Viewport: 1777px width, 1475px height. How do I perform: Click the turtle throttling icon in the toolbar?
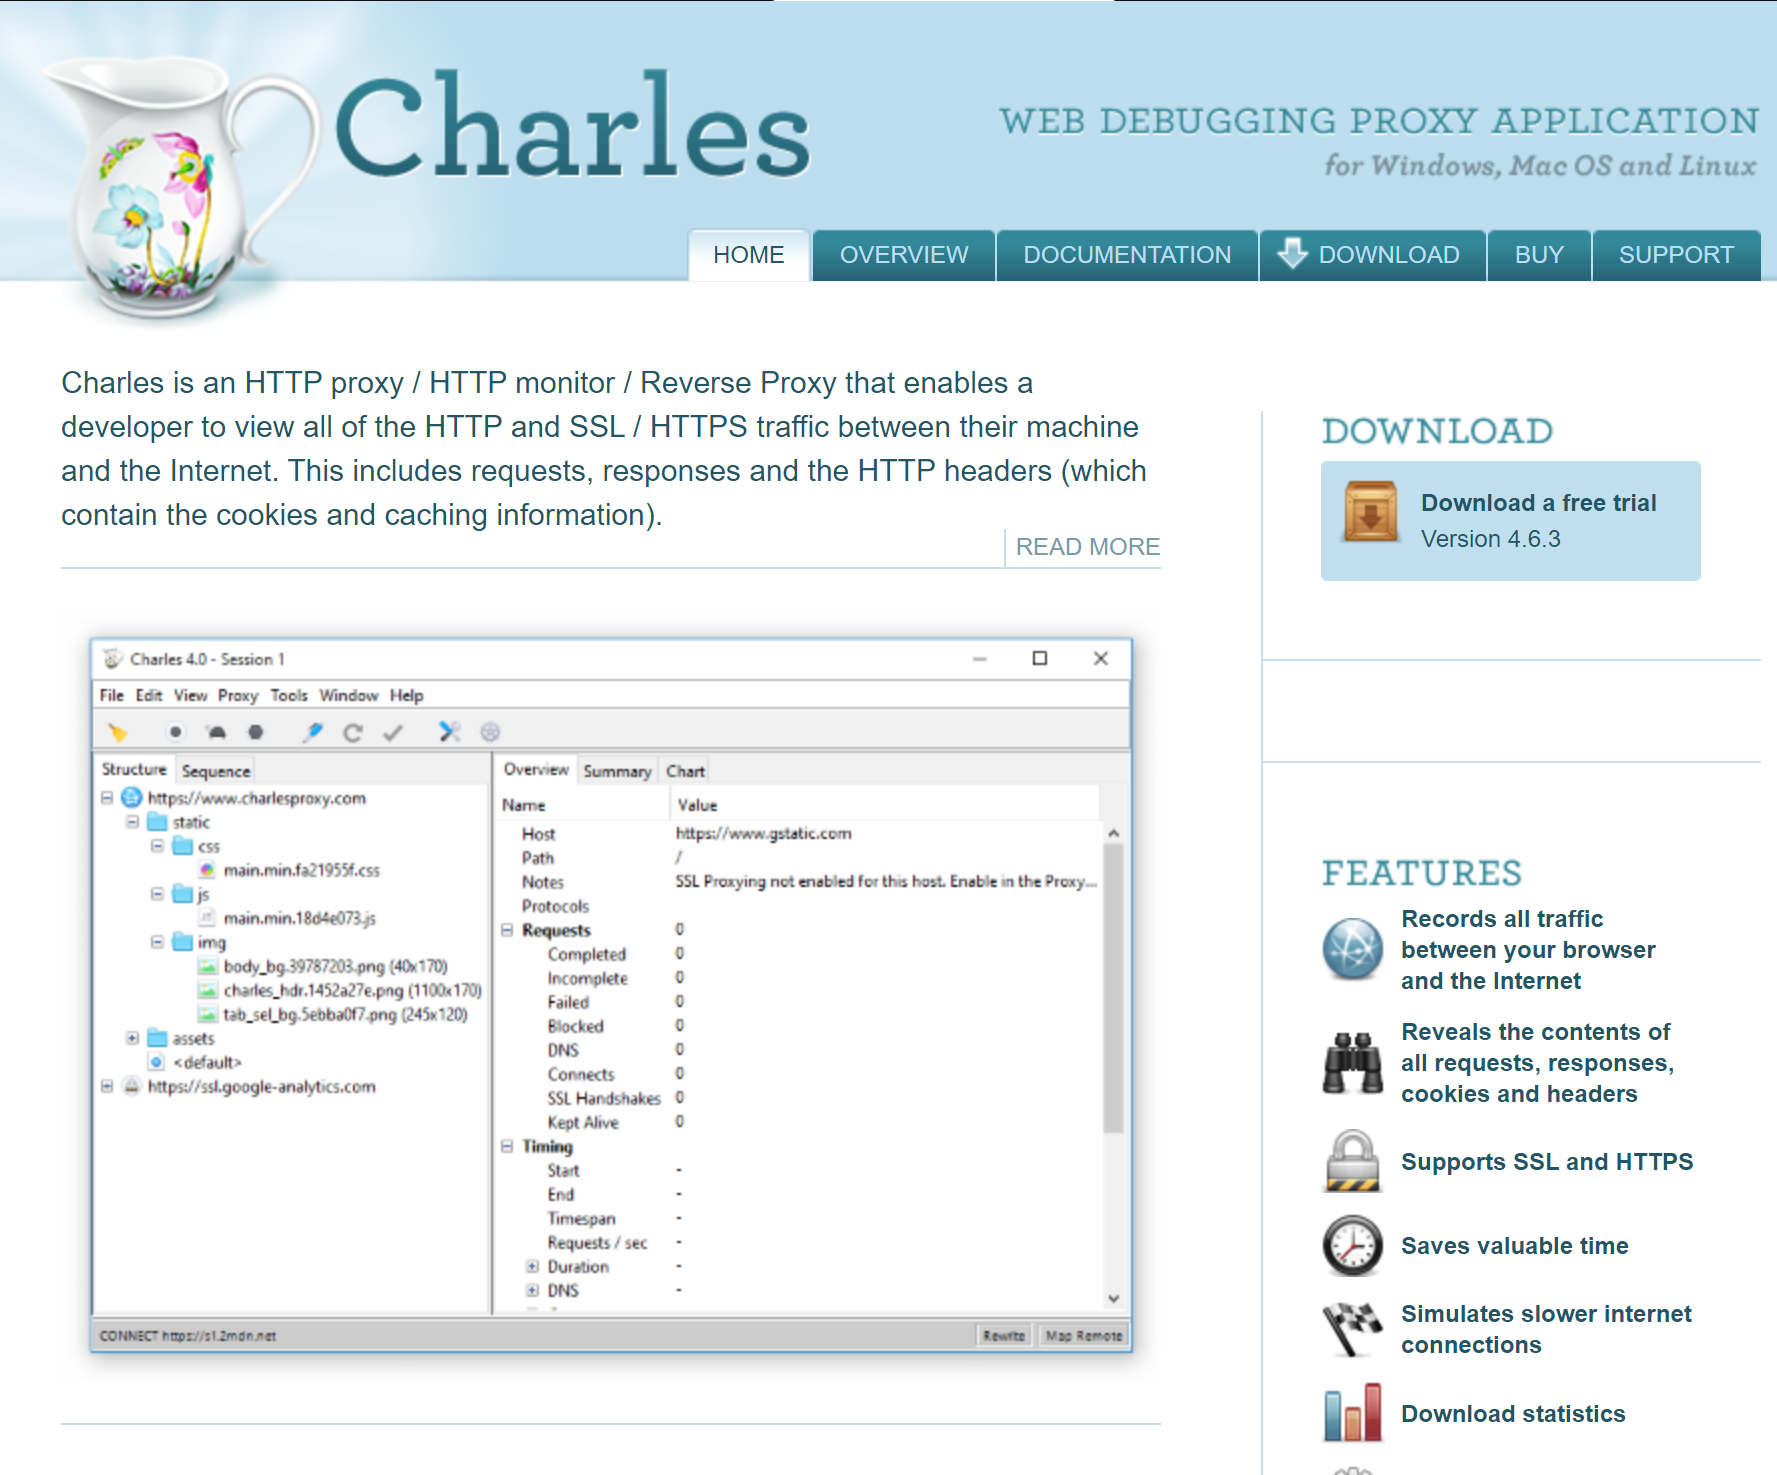point(216,732)
